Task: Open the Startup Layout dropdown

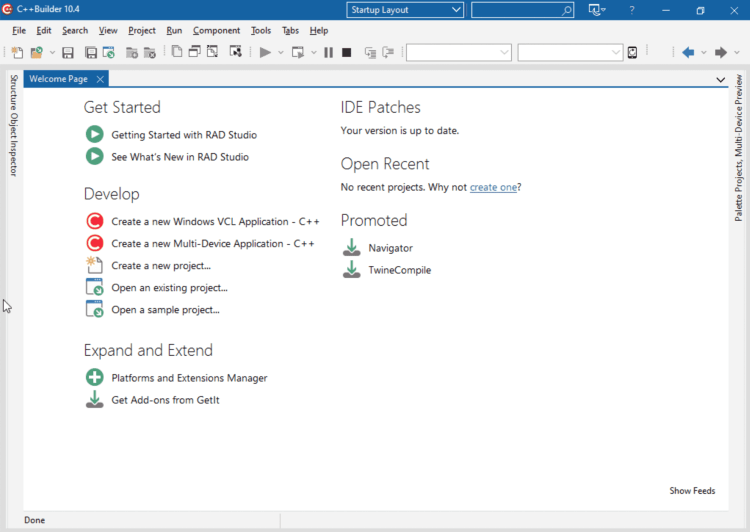Action: click(405, 10)
